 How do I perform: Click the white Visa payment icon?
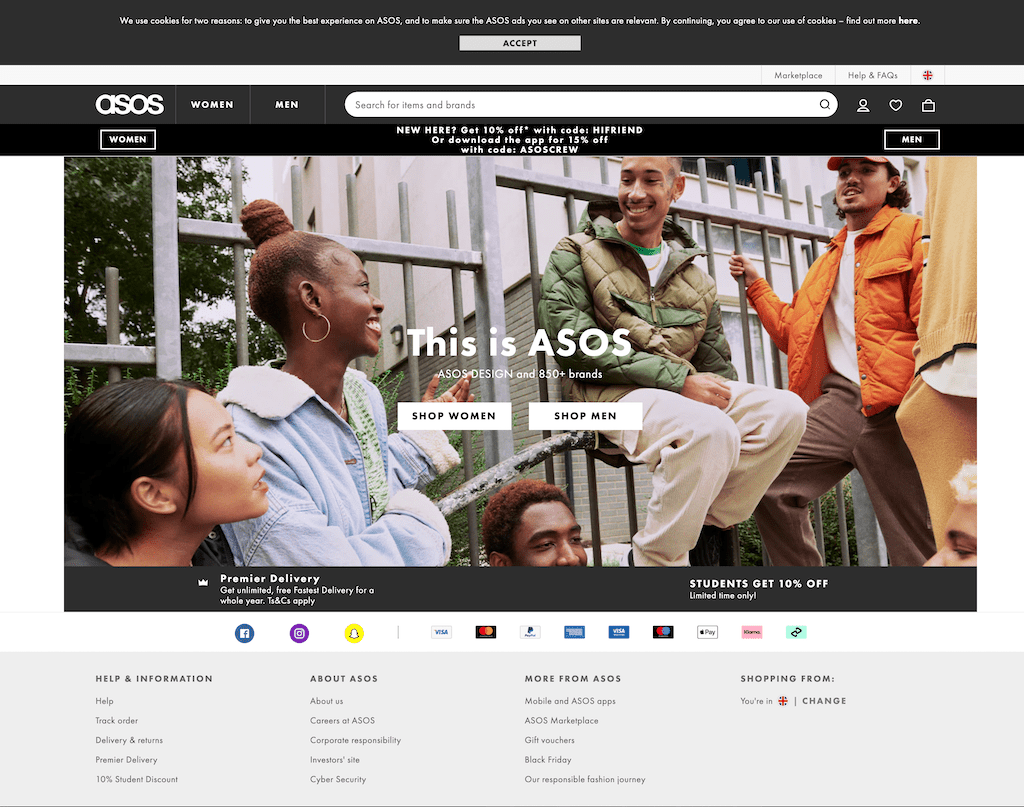point(441,632)
